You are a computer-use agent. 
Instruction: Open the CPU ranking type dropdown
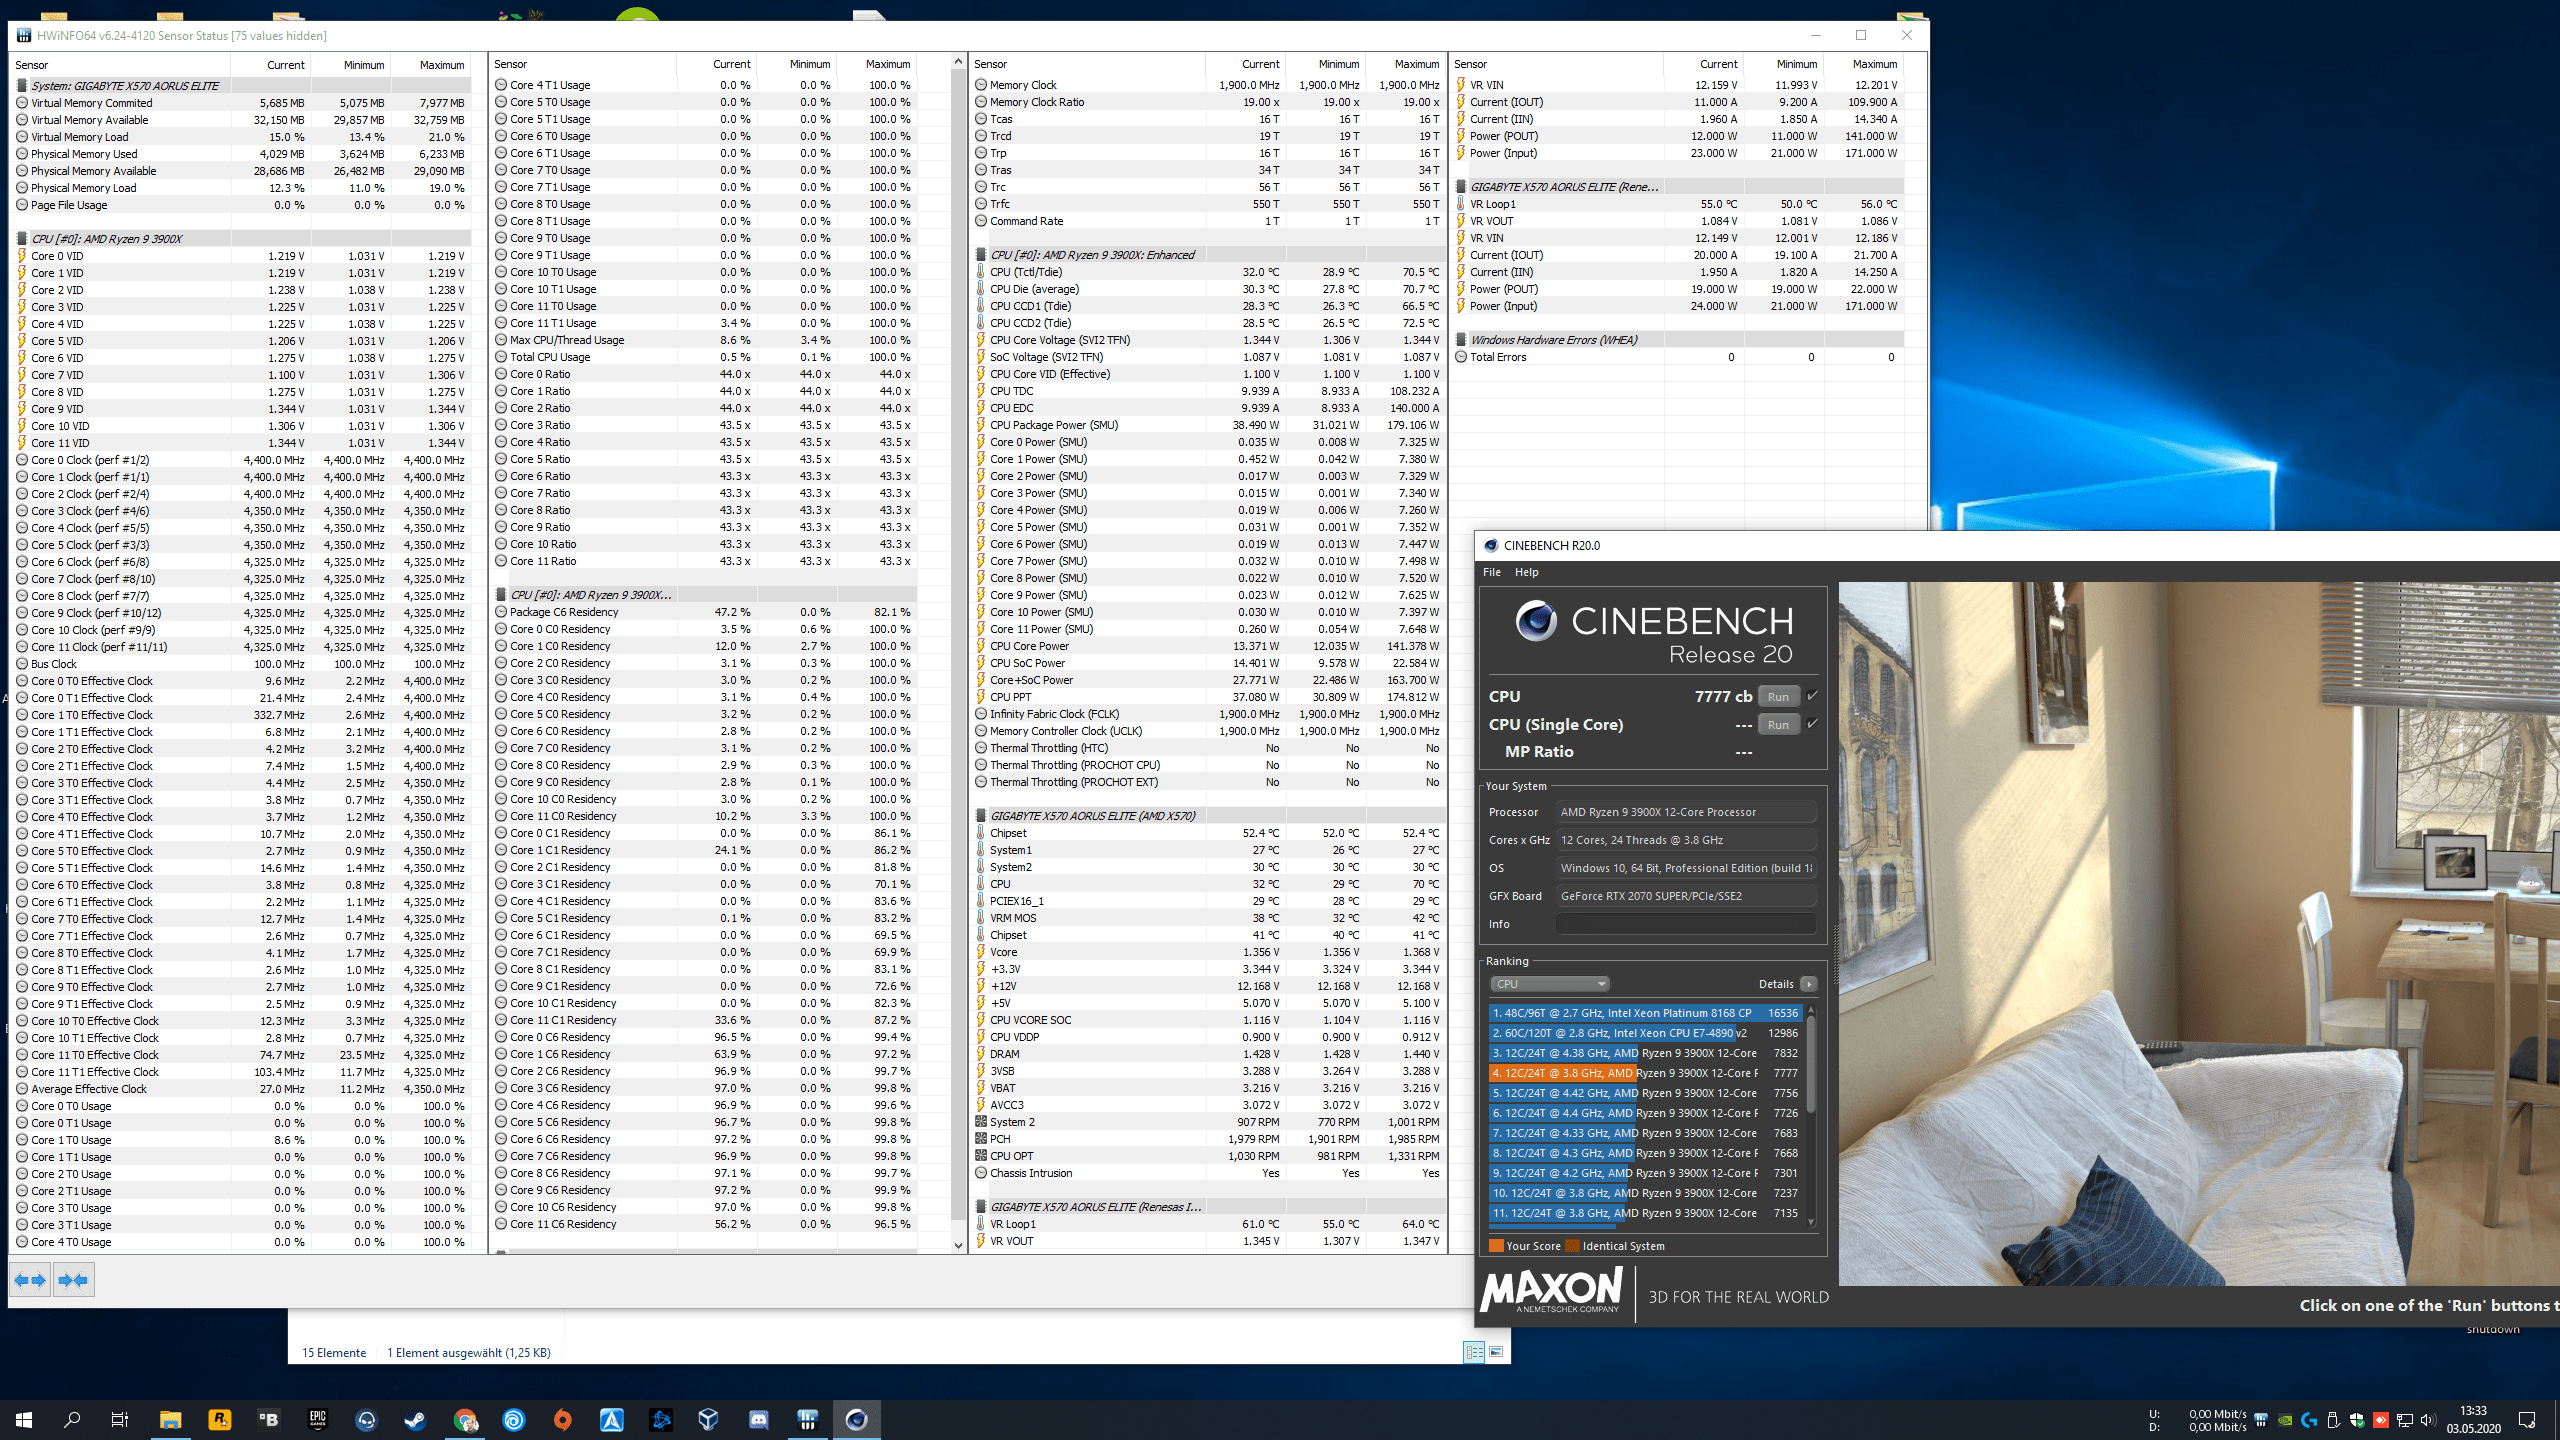pos(1549,984)
